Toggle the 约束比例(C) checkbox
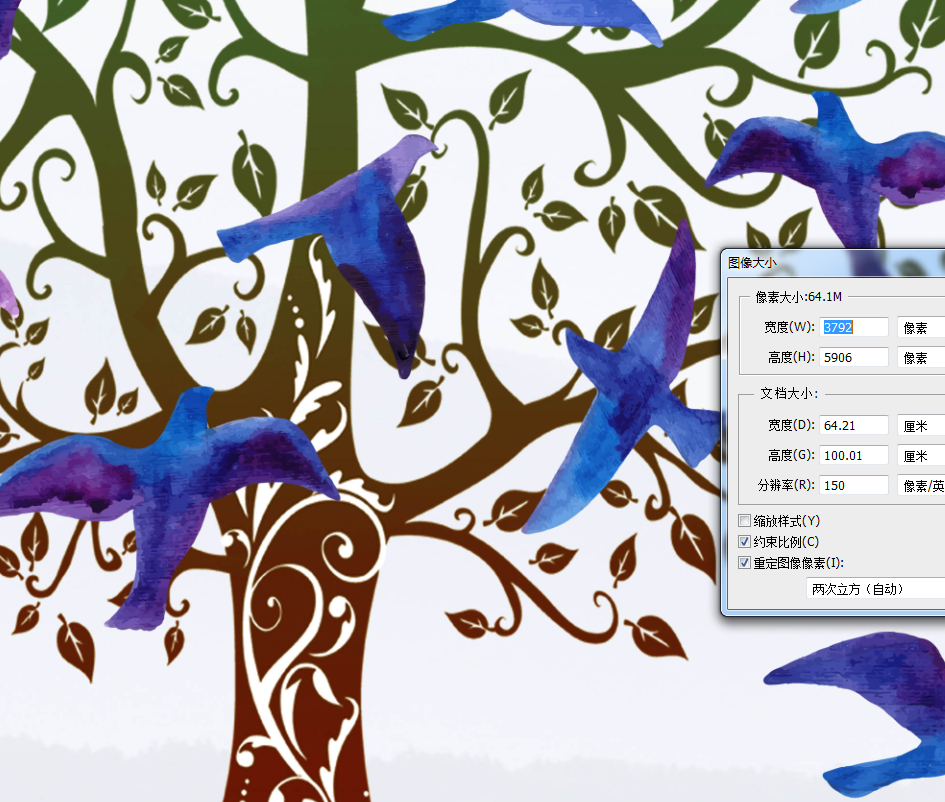The image size is (945, 802). click(745, 542)
